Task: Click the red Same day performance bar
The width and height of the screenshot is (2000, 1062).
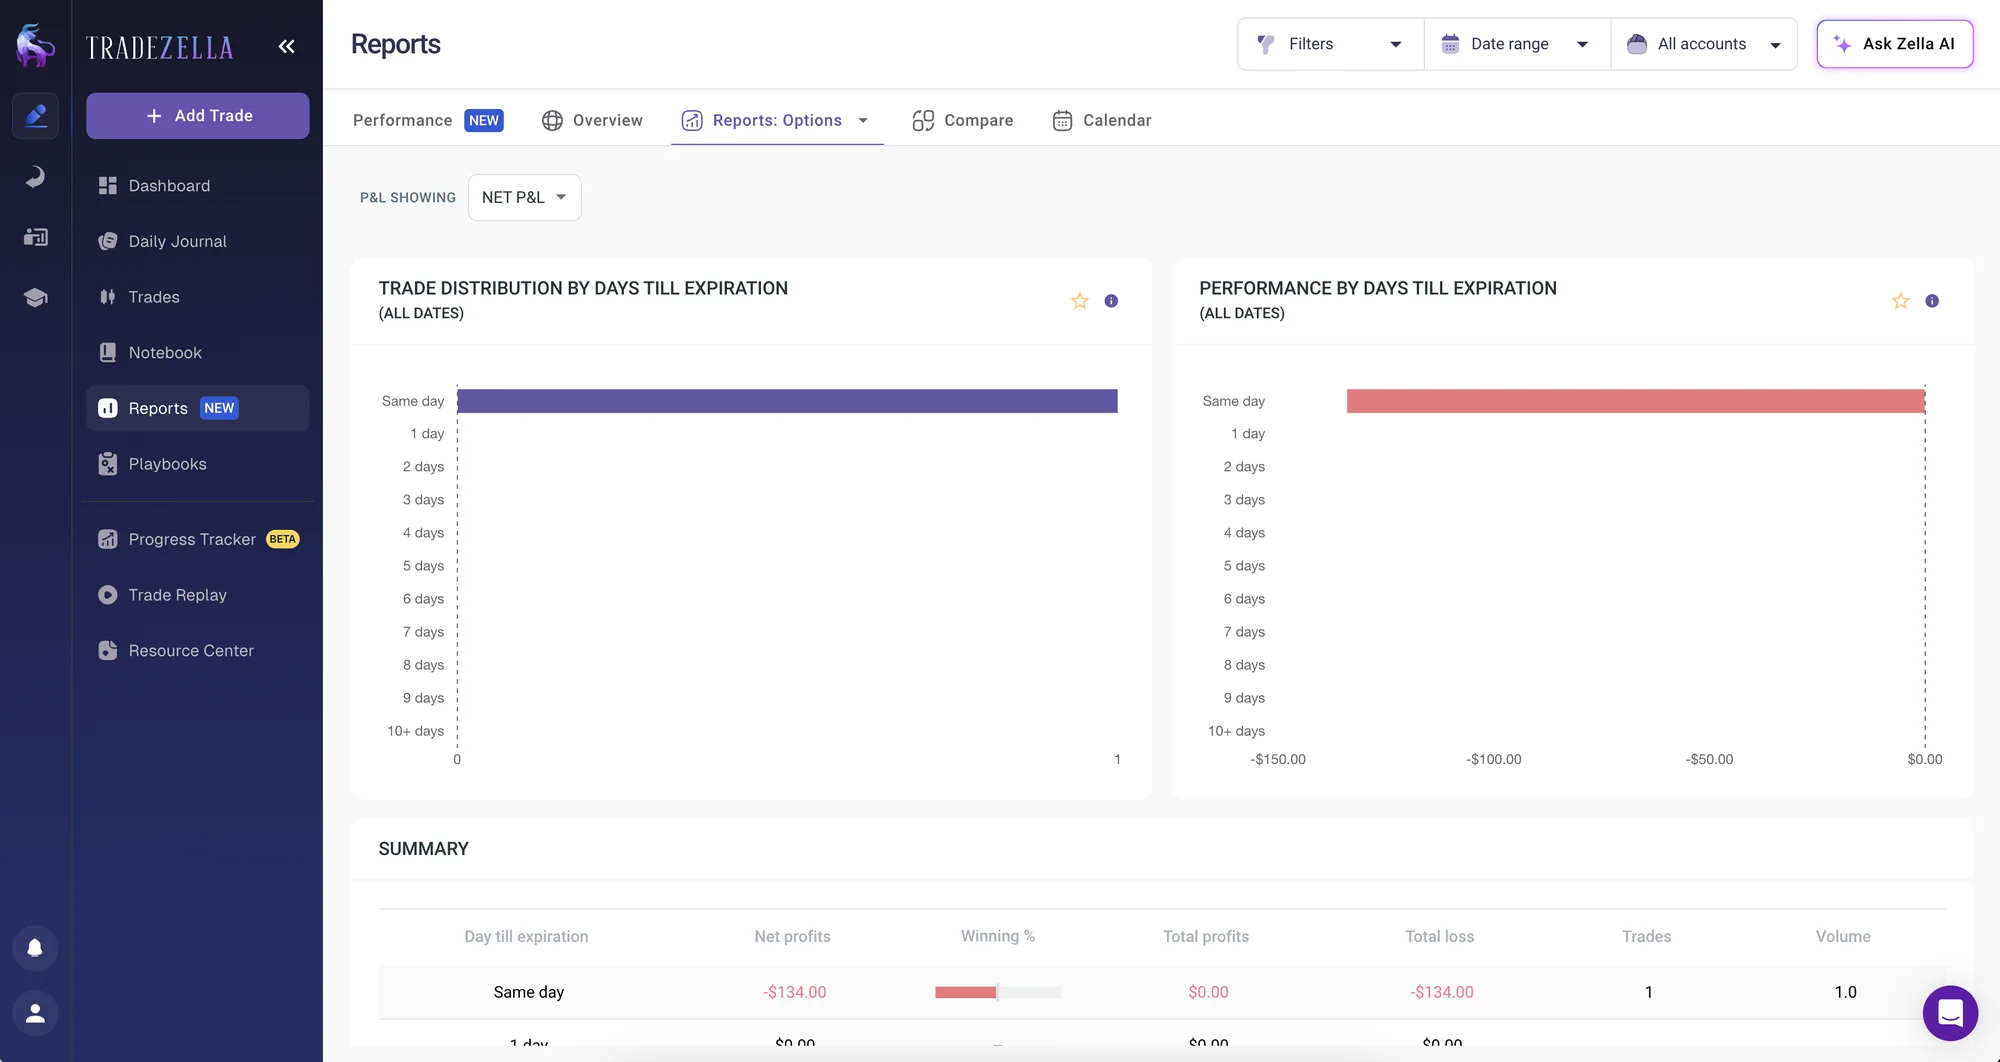Action: click(1635, 401)
